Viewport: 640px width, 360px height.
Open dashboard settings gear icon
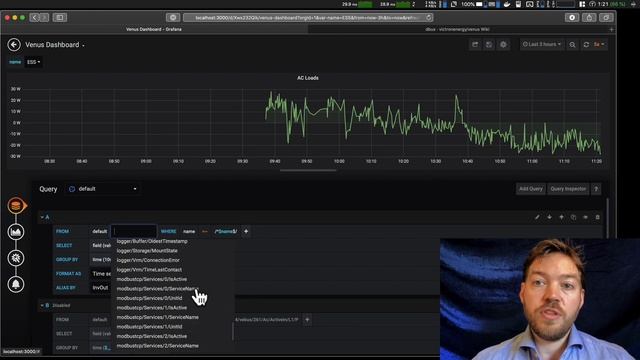coord(503,44)
